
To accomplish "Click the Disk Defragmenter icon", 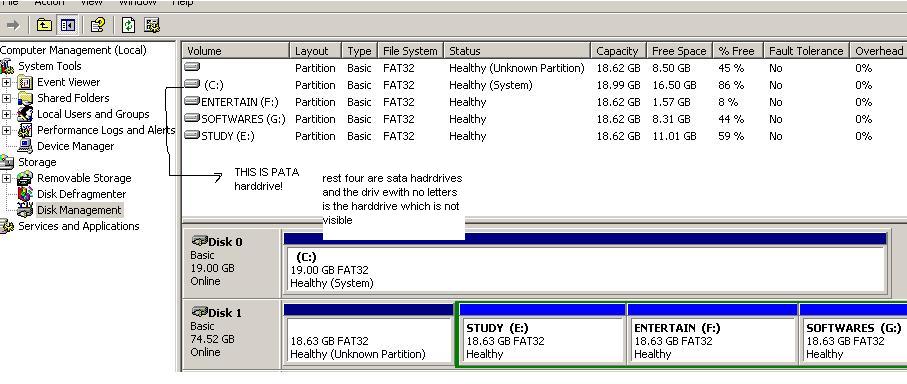I will tap(25, 194).
